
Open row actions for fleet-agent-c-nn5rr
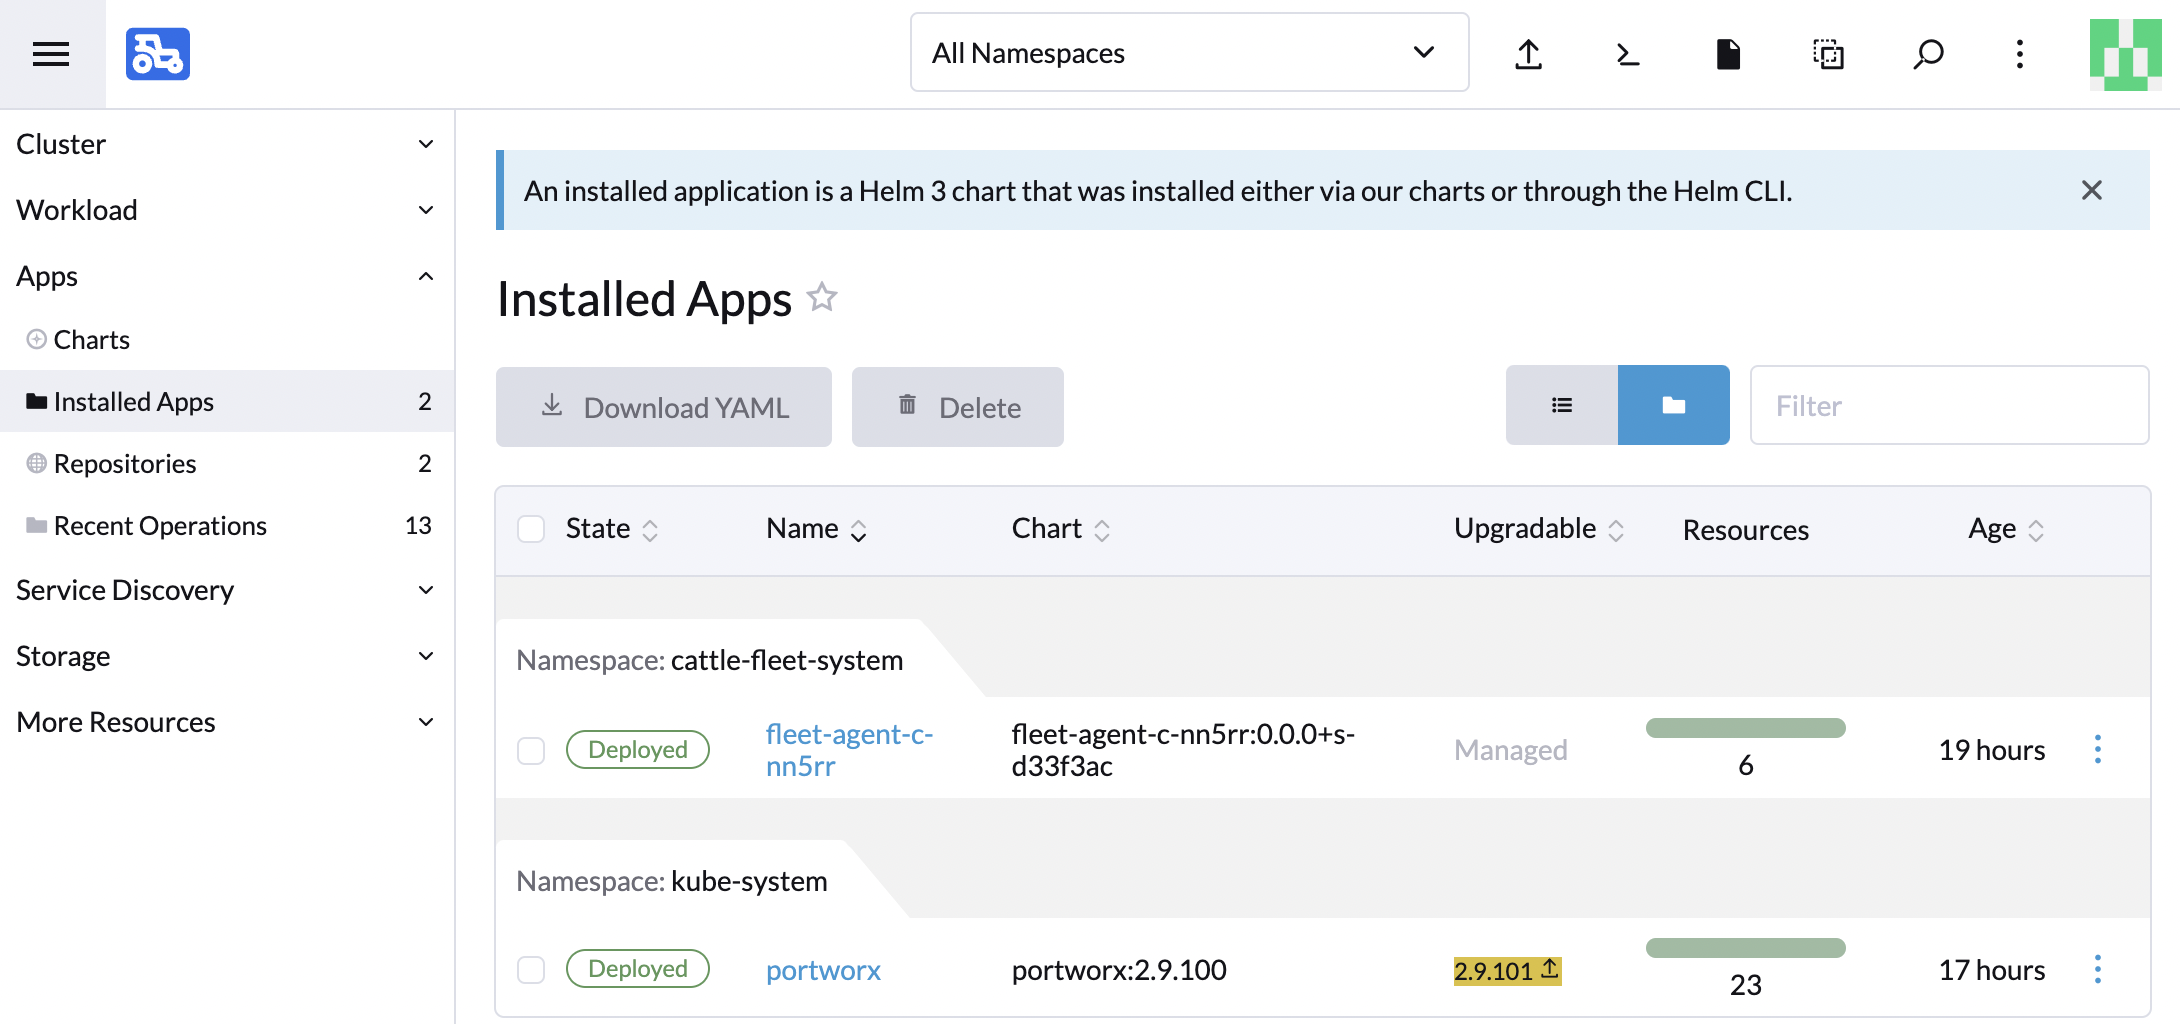point(2098,749)
